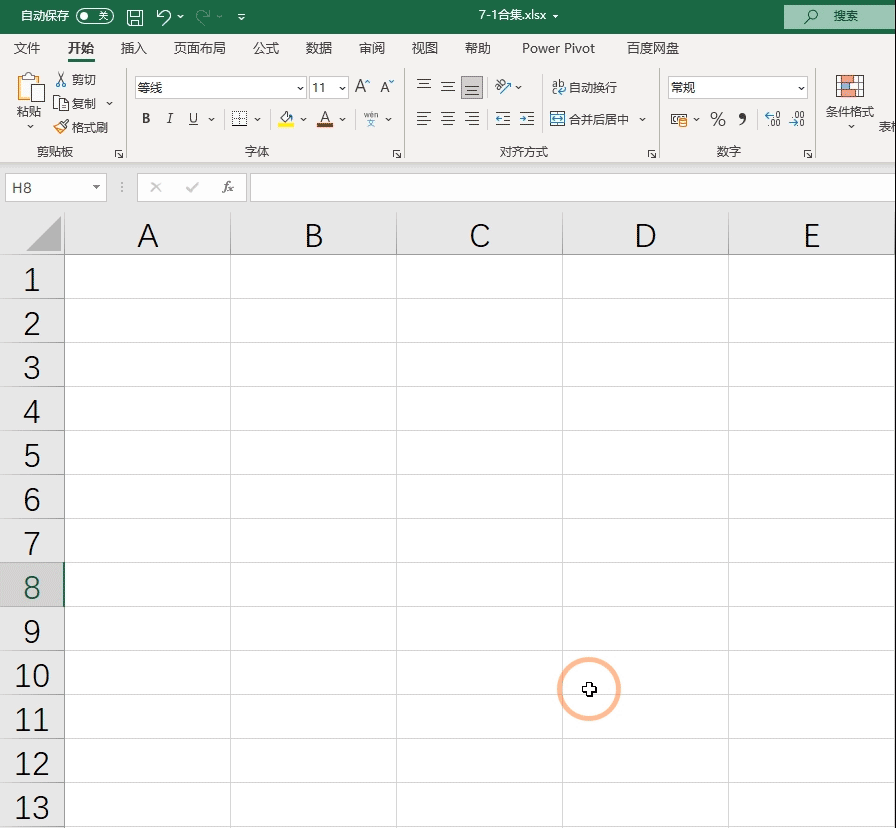
Task: Open the Name Box dropdown arrow
Action: [x=96, y=187]
